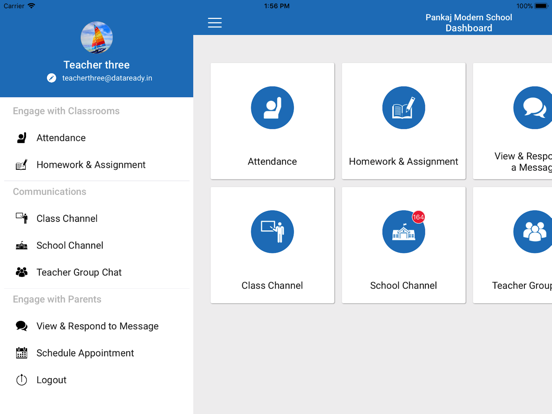Tap the Class Channel tile label
The width and height of the screenshot is (552, 414).
272,286
